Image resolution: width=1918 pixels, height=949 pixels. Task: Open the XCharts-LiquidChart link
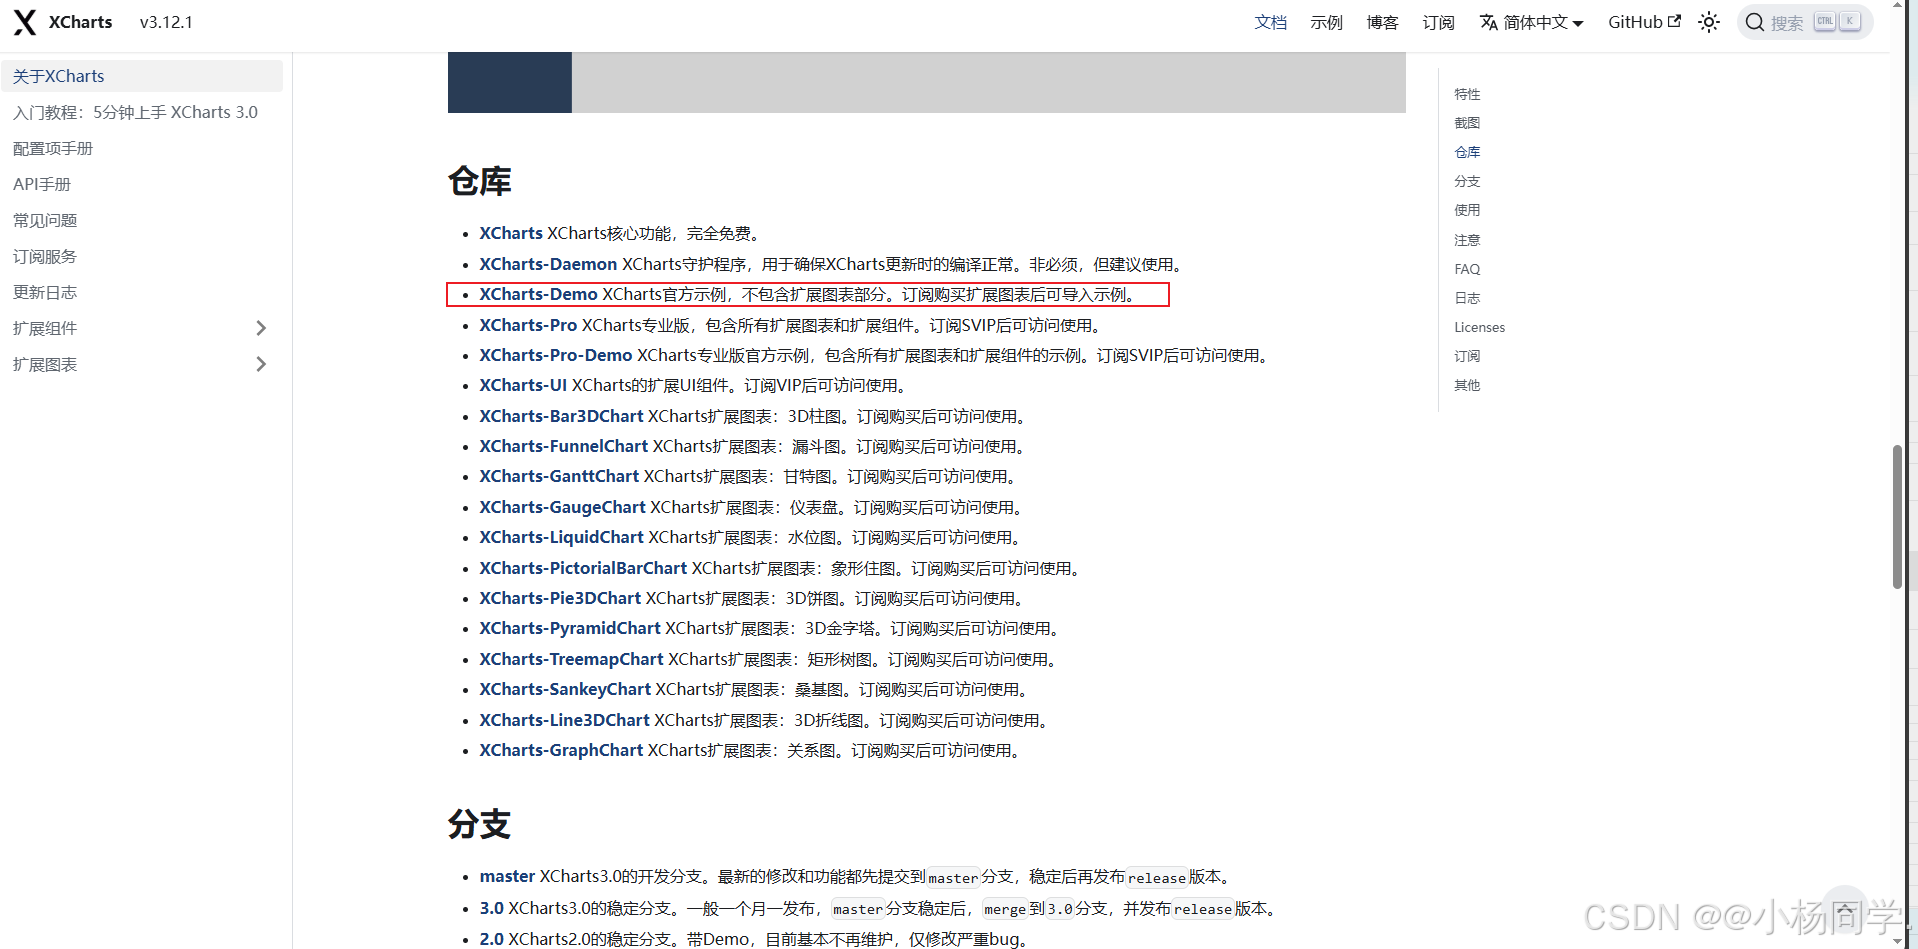(561, 537)
